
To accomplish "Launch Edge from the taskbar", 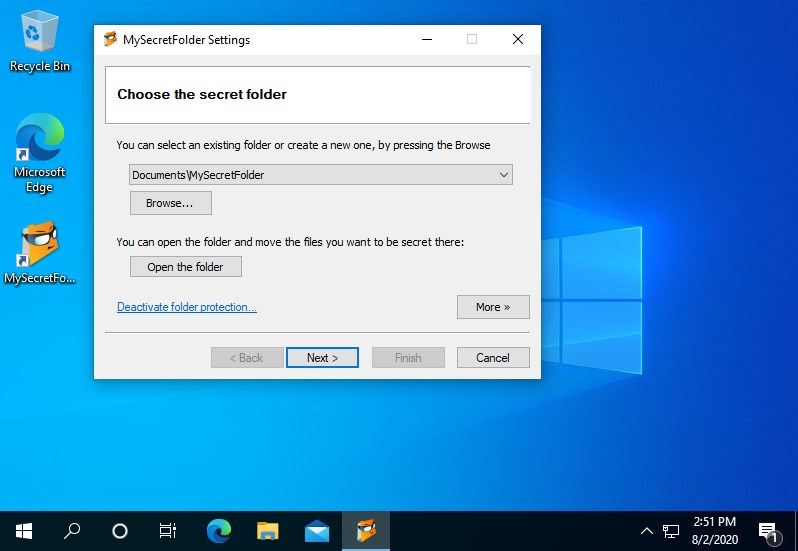I will tap(219, 531).
